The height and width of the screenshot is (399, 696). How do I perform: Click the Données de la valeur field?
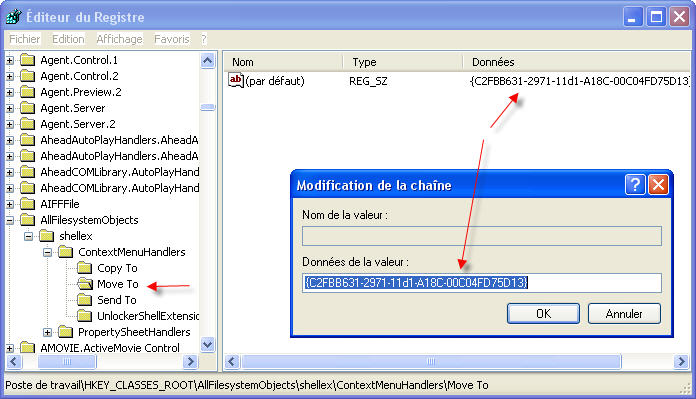[482, 283]
